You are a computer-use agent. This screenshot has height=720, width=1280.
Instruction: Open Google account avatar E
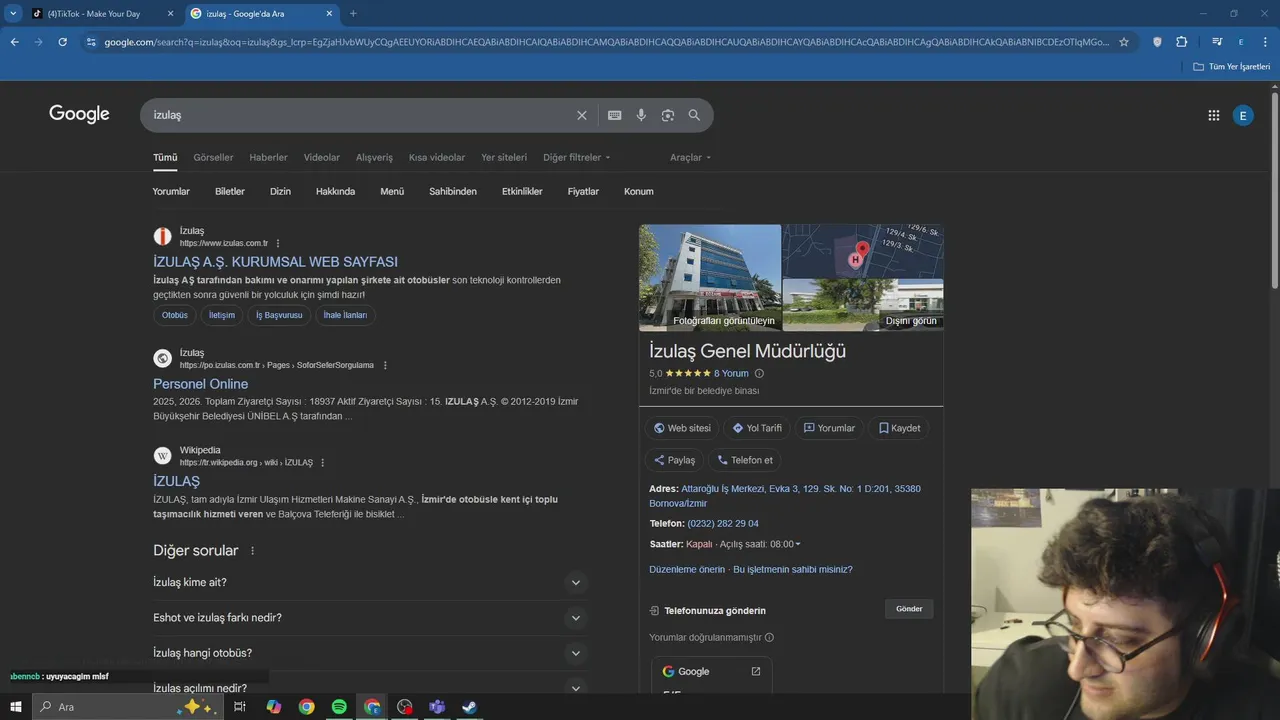click(1243, 115)
